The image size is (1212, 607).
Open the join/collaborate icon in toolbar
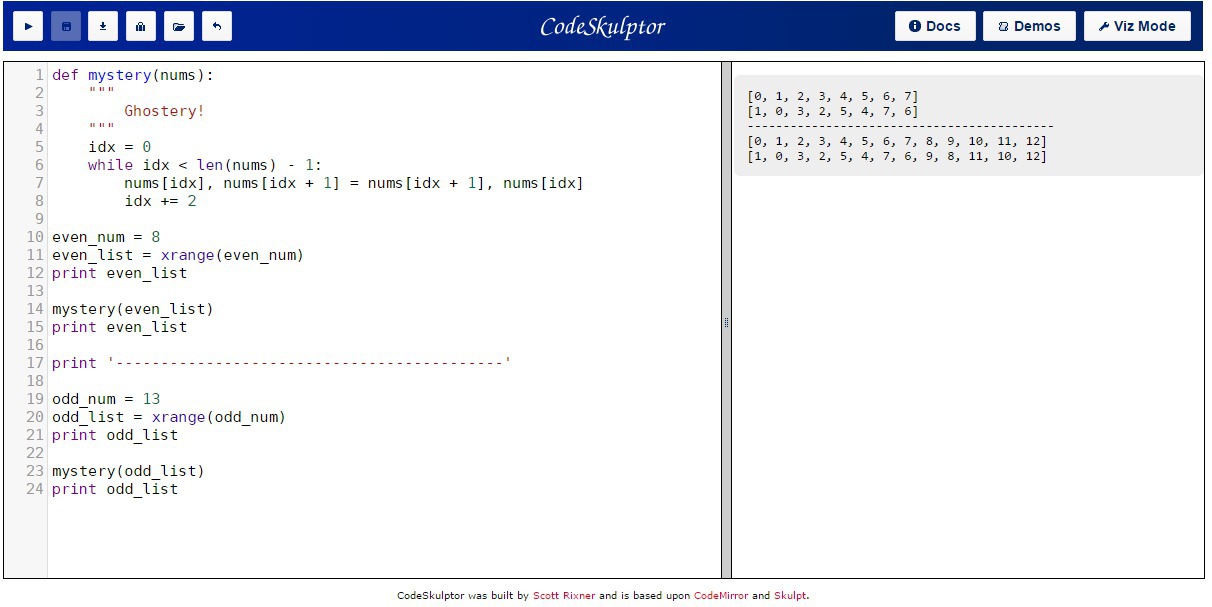(141, 26)
